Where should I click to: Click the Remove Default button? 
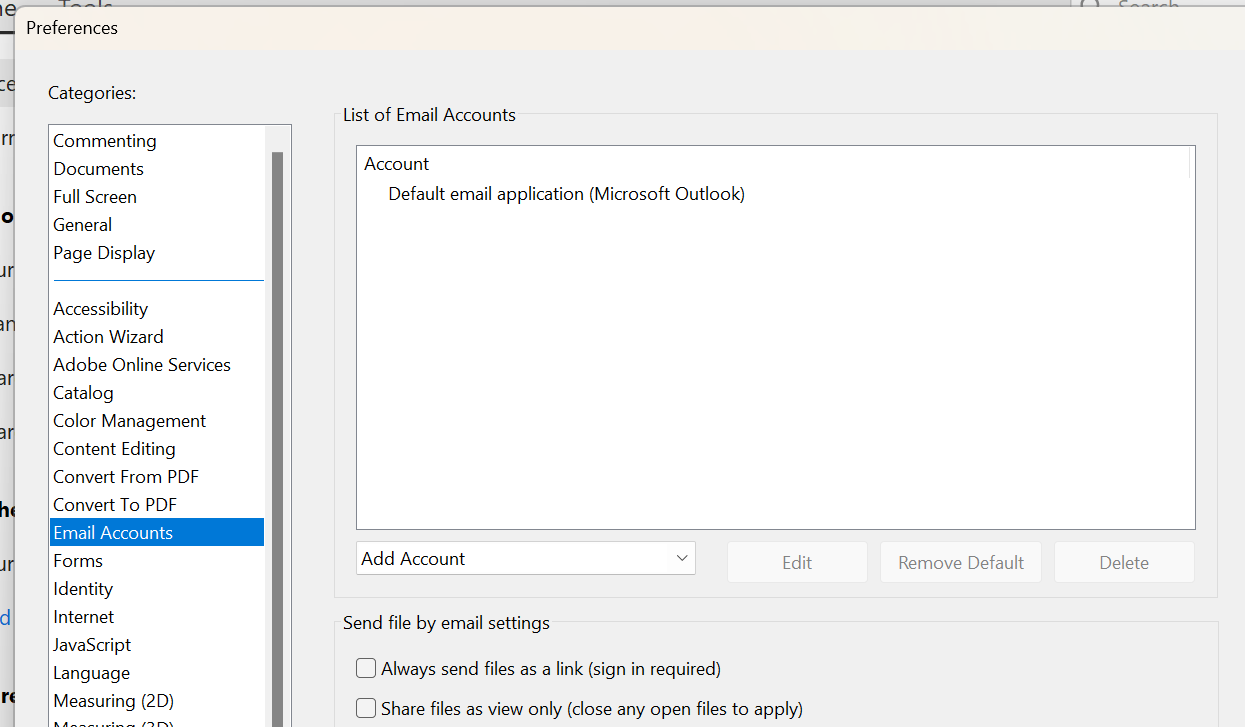[960, 562]
